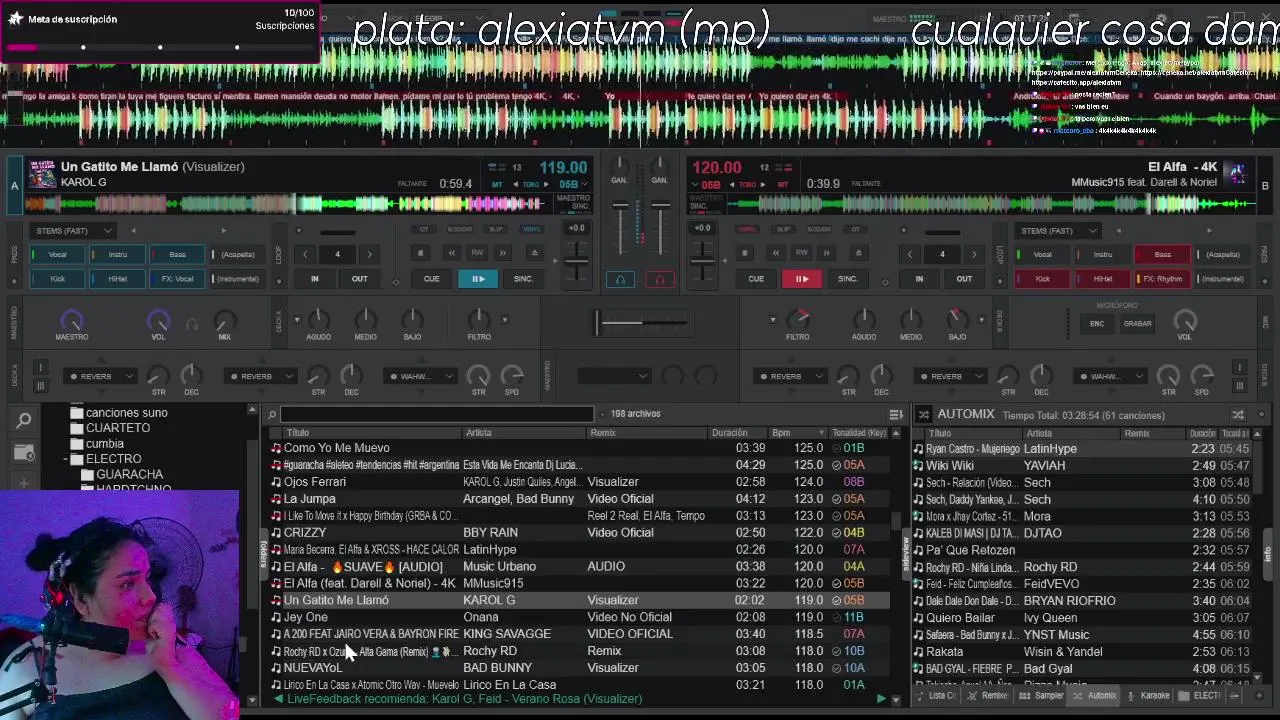This screenshot has height=720, width=1280.
Task: Sort file list by Artista column
Action: point(524,433)
